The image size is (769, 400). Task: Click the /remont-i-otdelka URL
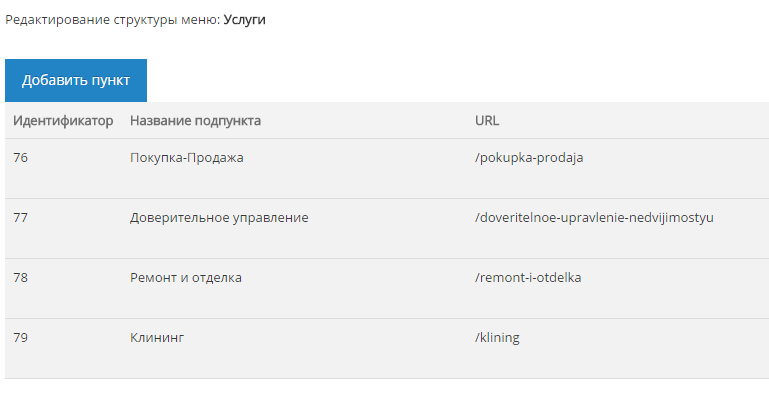tap(528, 277)
